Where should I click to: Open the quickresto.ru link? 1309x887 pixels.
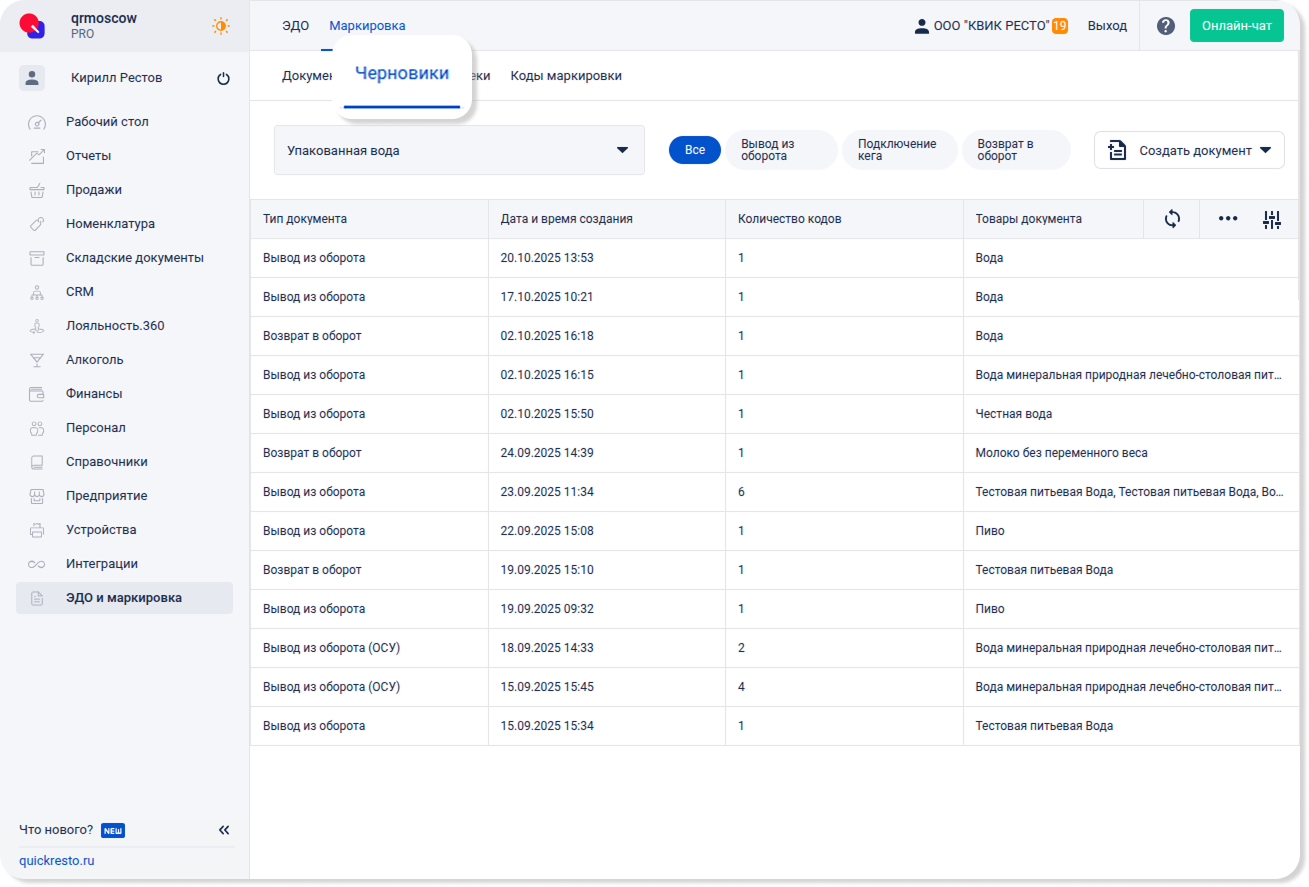point(57,860)
